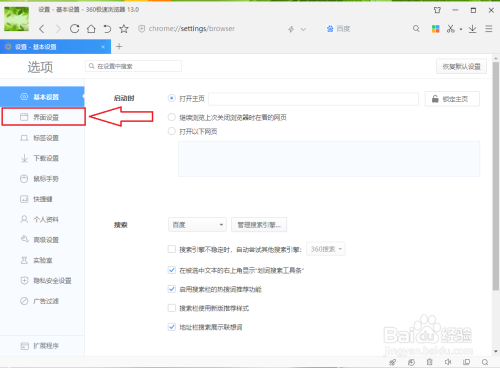
Task: Click the vertical scrollbar on the right
Action: pos(496,176)
